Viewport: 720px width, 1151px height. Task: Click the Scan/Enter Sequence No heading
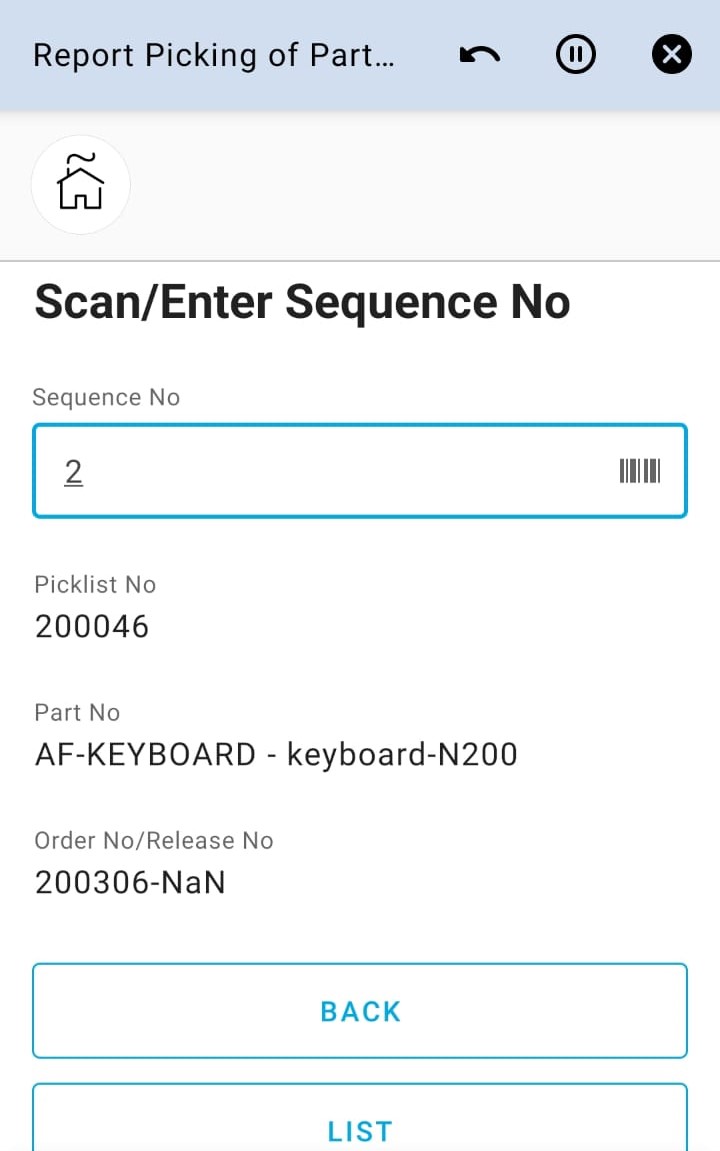click(x=302, y=302)
